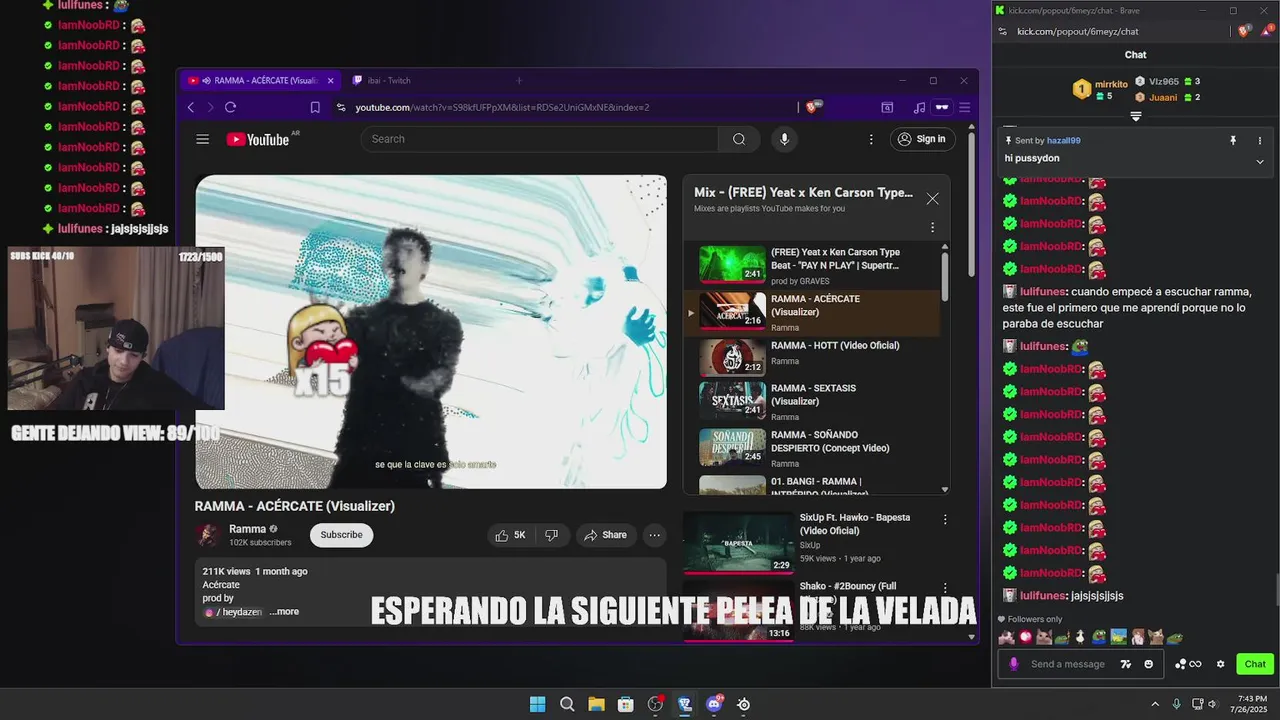Like the video with the thumbs-up button
This screenshot has height=720, width=1280.
pyautogui.click(x=511, y=535)
